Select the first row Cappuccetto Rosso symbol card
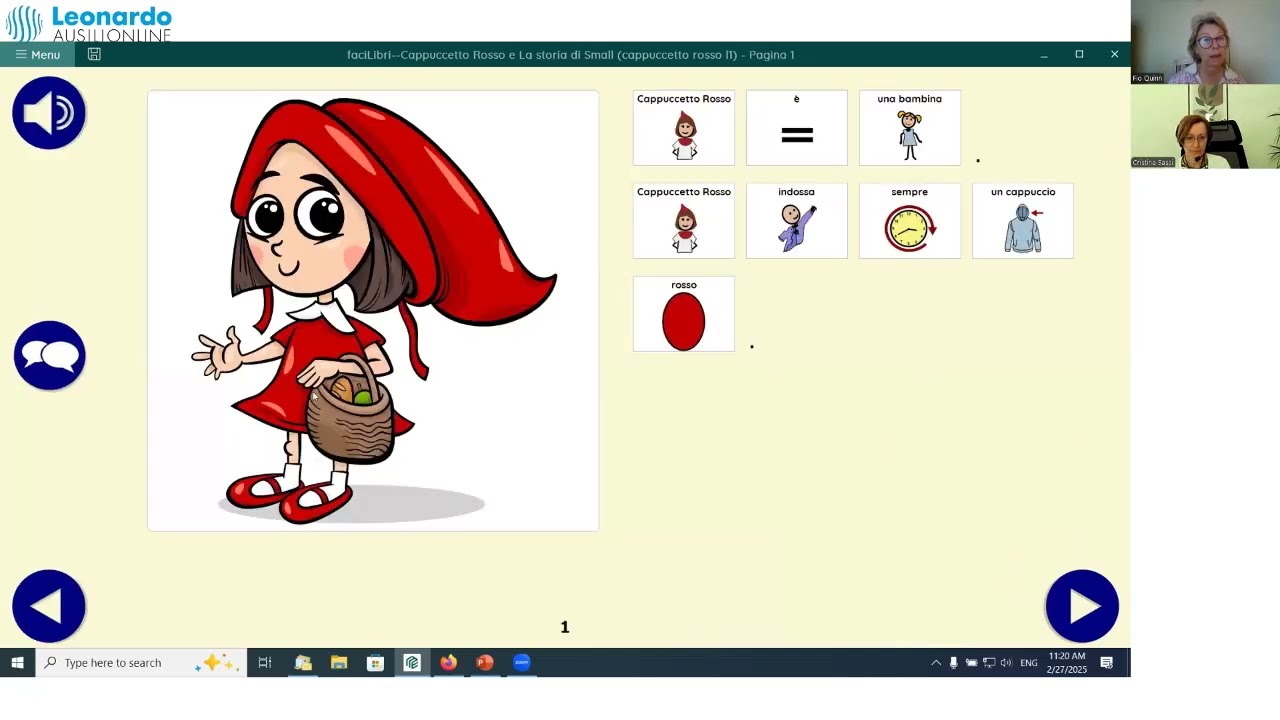1280x720 pixels. 684,128
